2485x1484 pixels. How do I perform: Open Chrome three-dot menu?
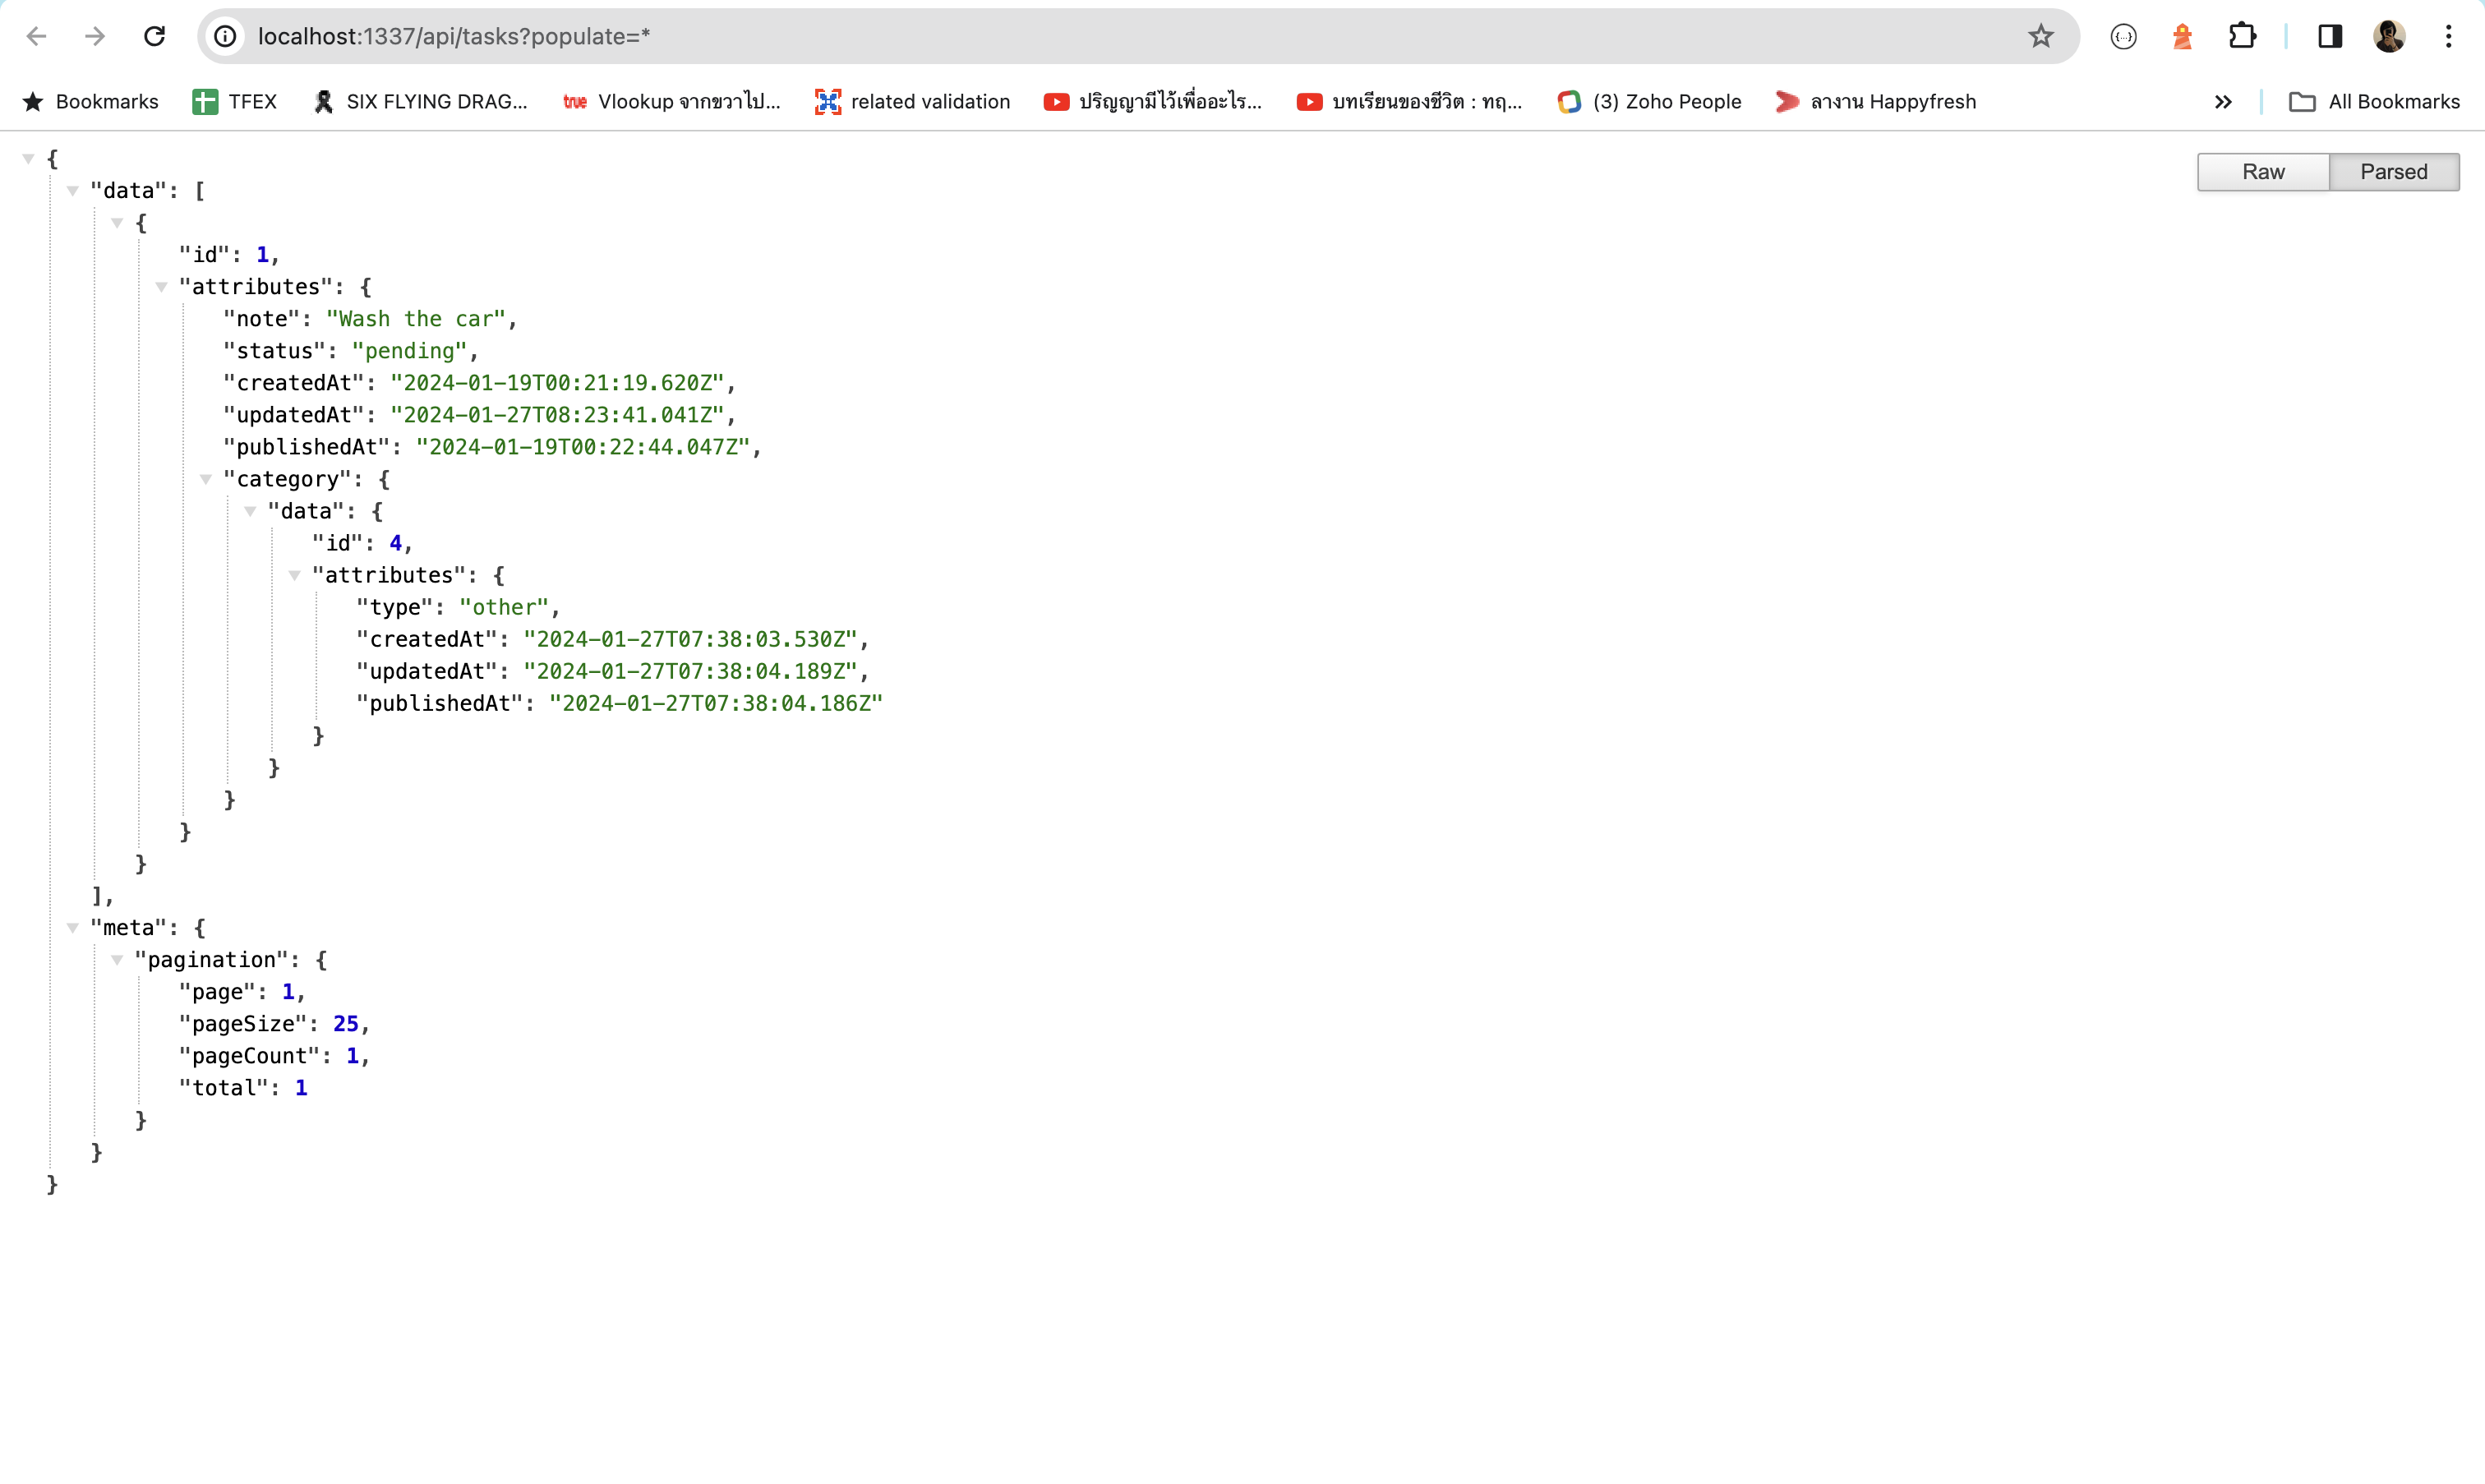click(2448, 37)
